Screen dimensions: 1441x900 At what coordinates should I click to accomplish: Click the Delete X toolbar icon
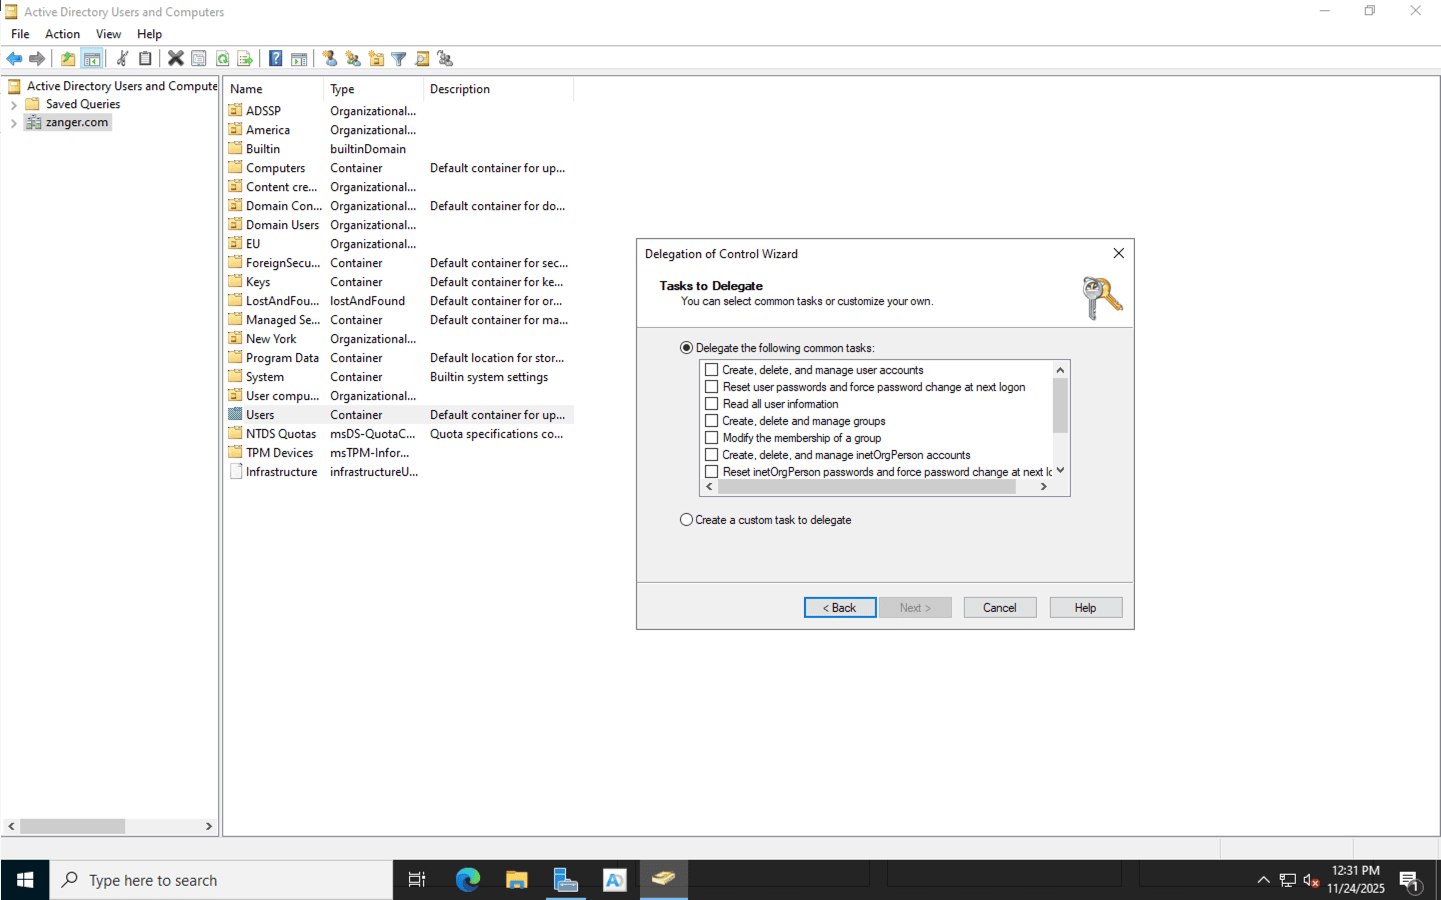[x=175, y=59]
